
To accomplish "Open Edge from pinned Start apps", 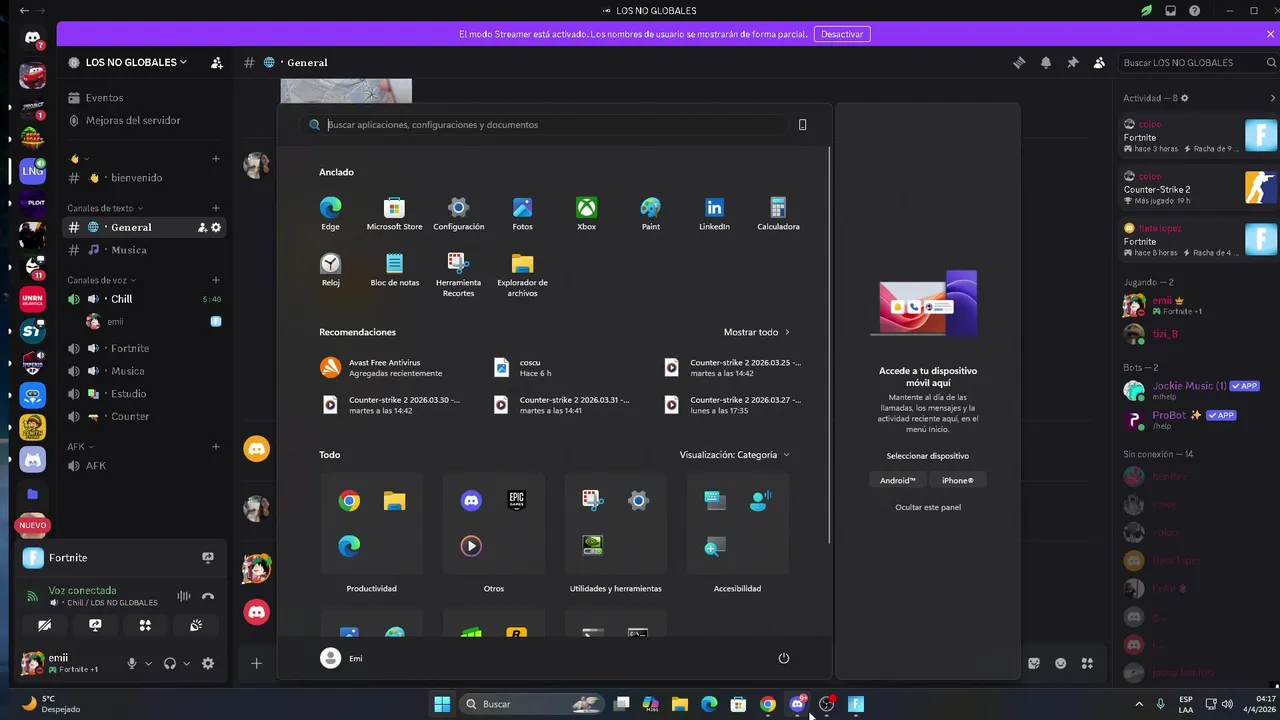I will pyautogui.click(x=330, y=213).
